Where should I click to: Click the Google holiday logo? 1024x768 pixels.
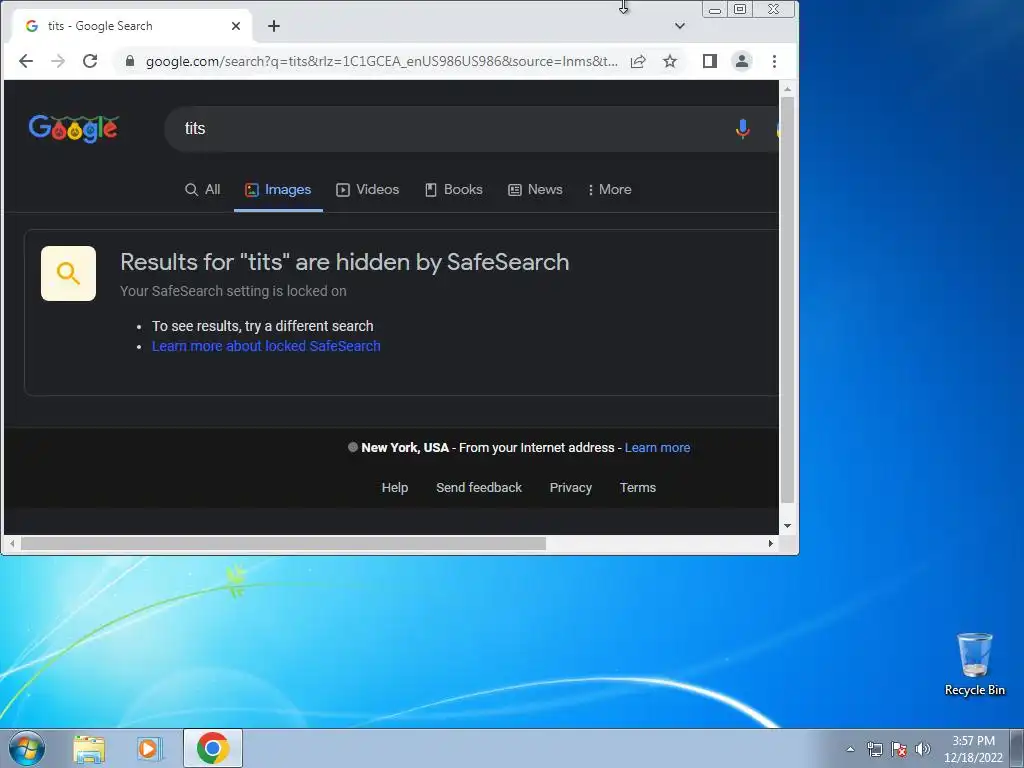click(73, 129)
